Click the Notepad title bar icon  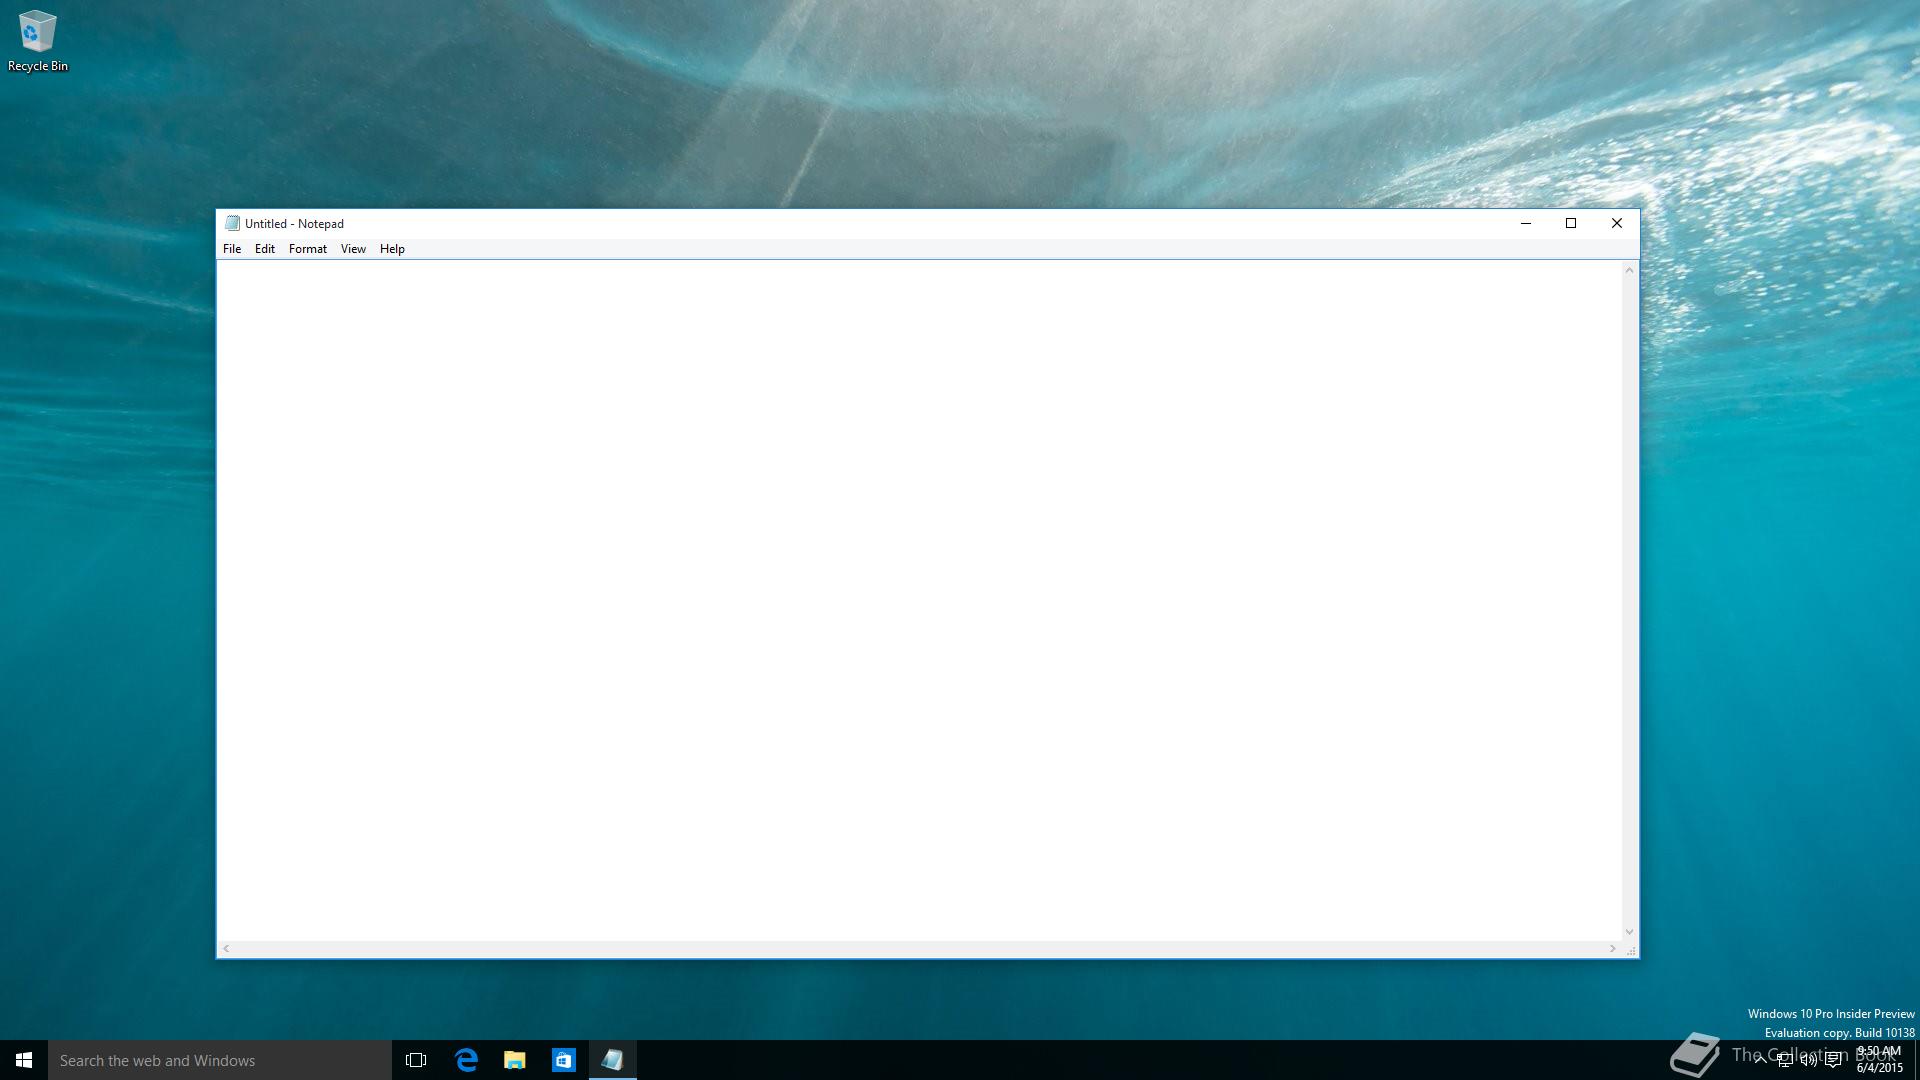[232, 223]
